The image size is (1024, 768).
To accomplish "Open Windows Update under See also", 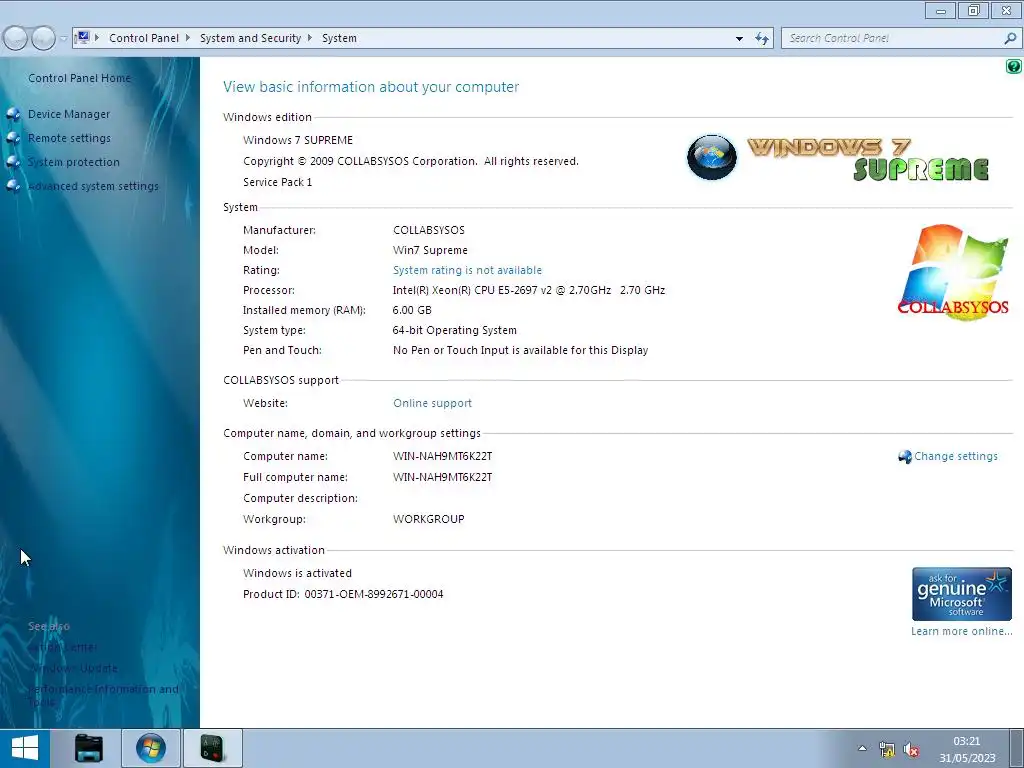I will pos(72,669).
